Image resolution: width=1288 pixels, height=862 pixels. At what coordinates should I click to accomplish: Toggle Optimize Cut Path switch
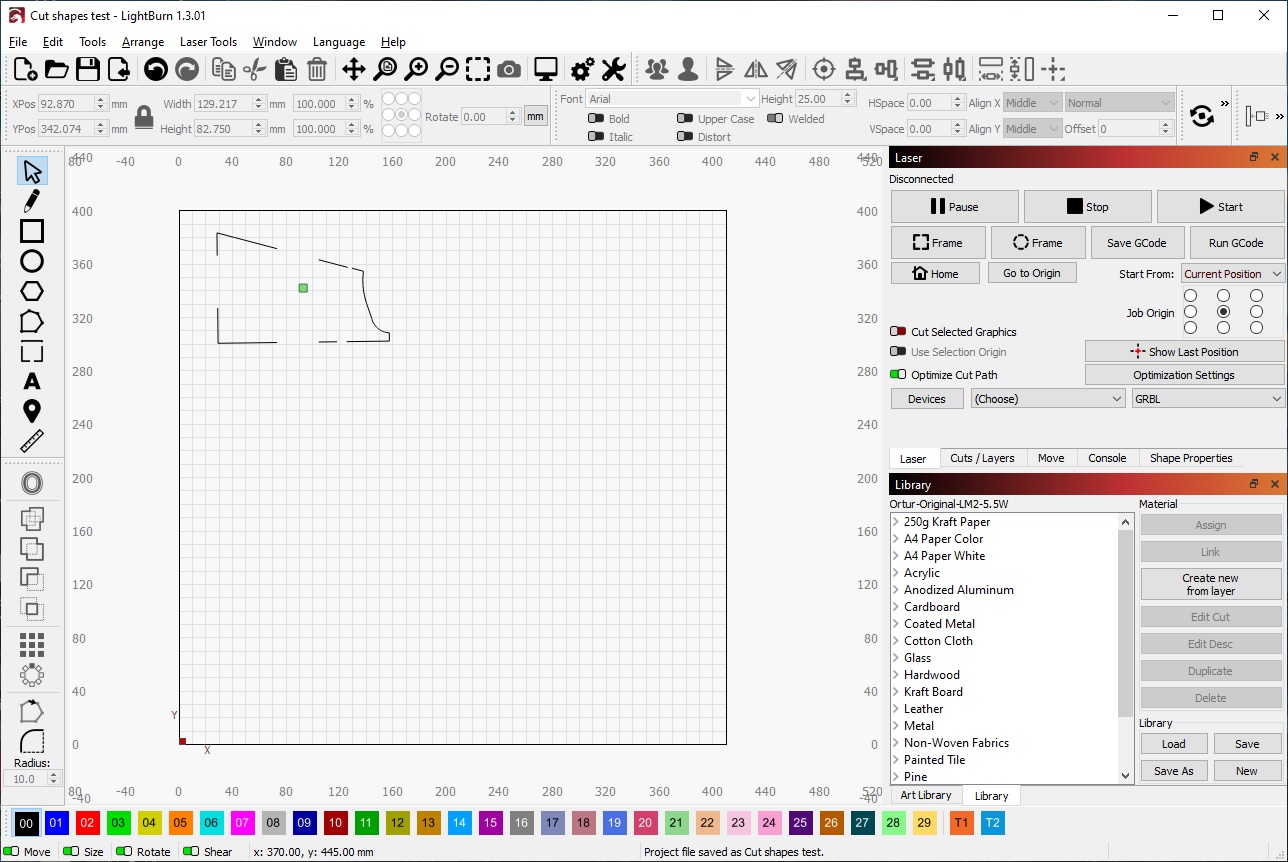click(x=898, y=375)
